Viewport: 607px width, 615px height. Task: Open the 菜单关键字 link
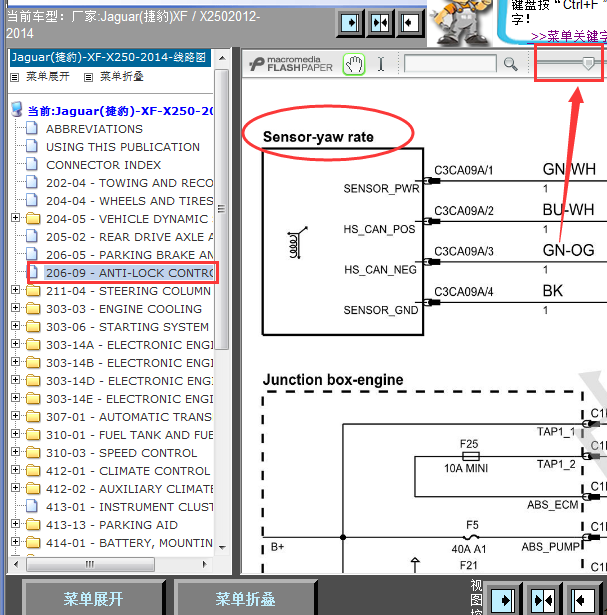click(569, 36)
